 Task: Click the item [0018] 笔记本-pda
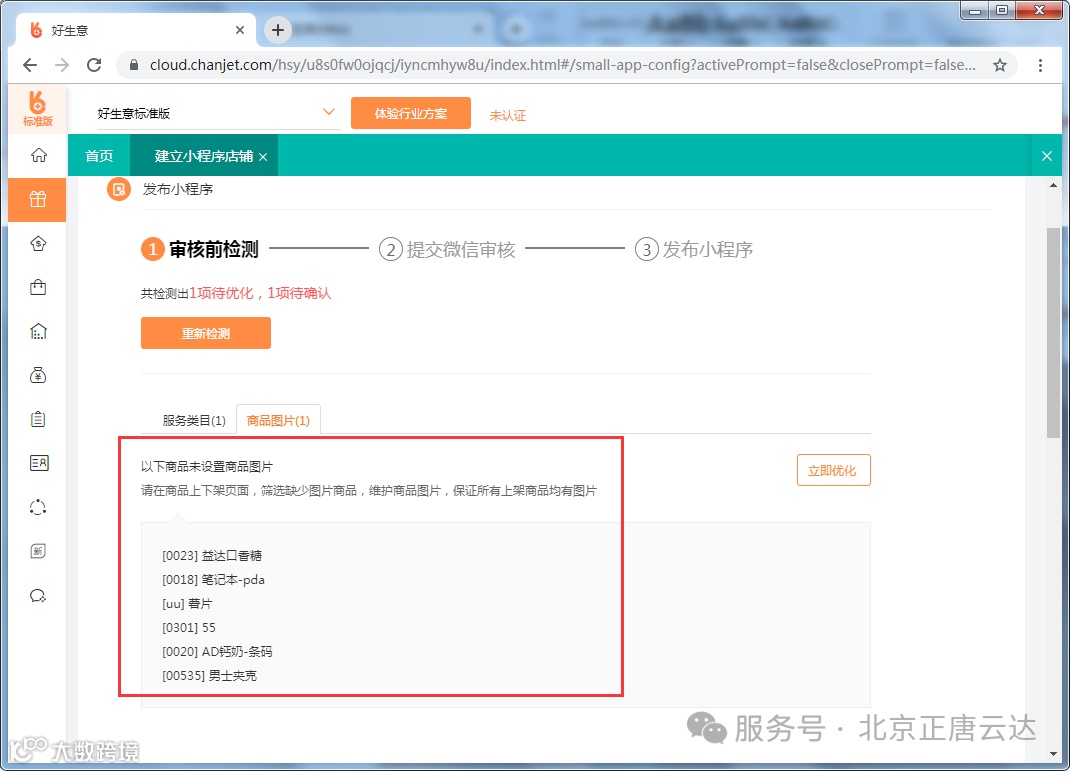coord(214,579)
